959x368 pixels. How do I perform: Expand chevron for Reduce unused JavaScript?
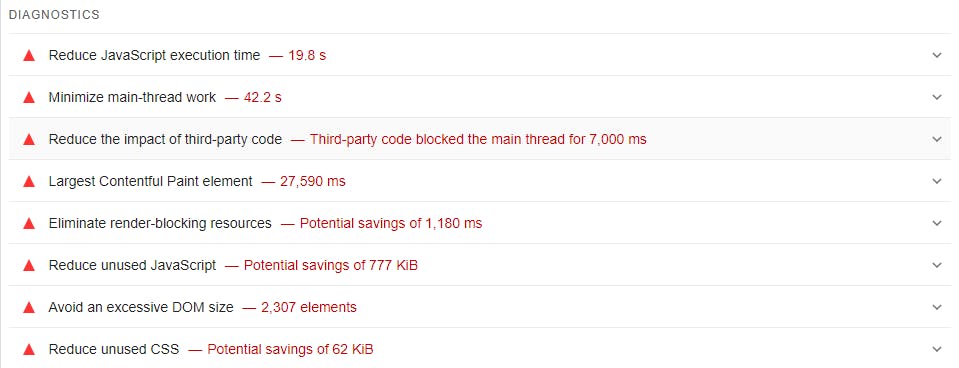pos(936,265)
